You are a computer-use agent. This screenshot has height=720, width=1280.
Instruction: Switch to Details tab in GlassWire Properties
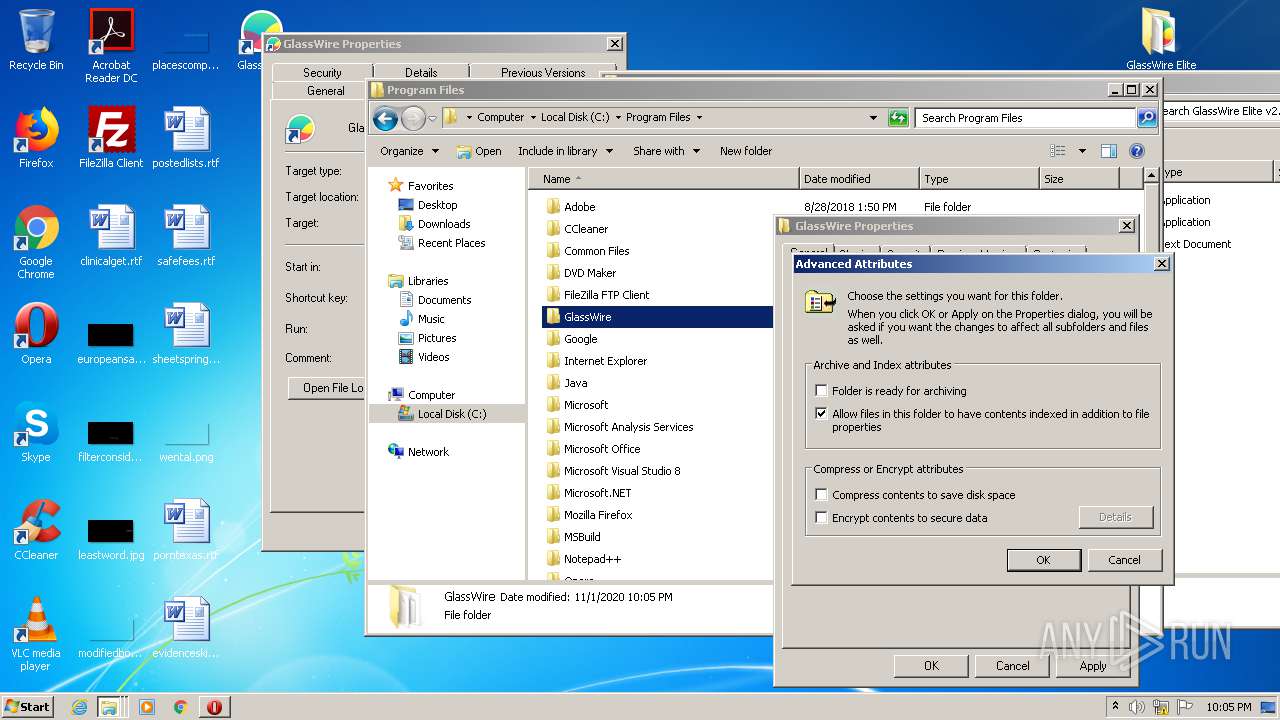(x=421, y=73)
